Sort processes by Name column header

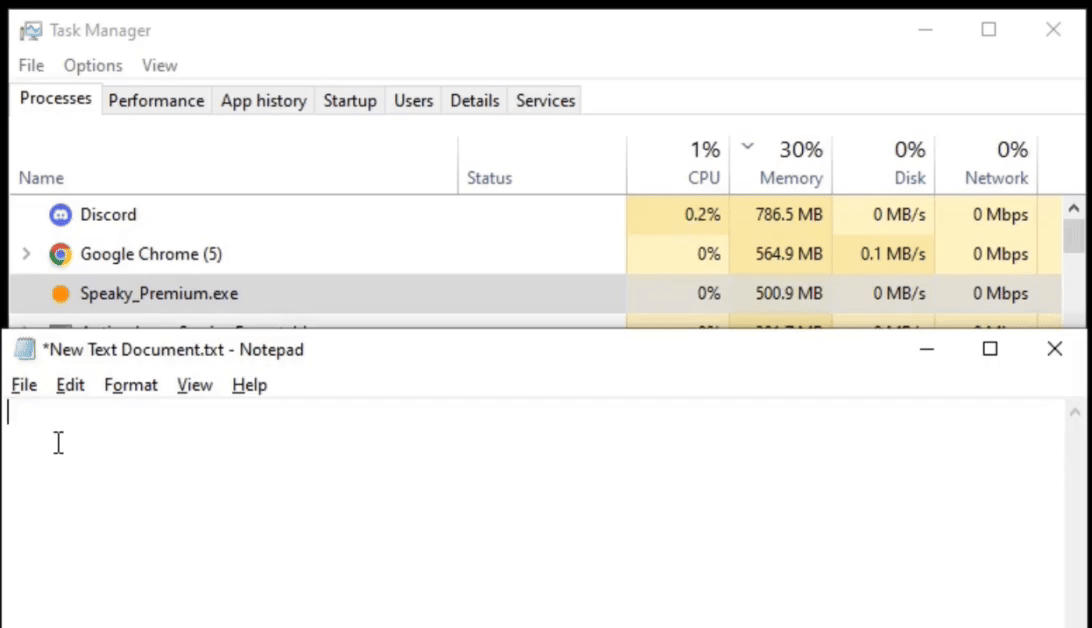[x=42, y=178]
